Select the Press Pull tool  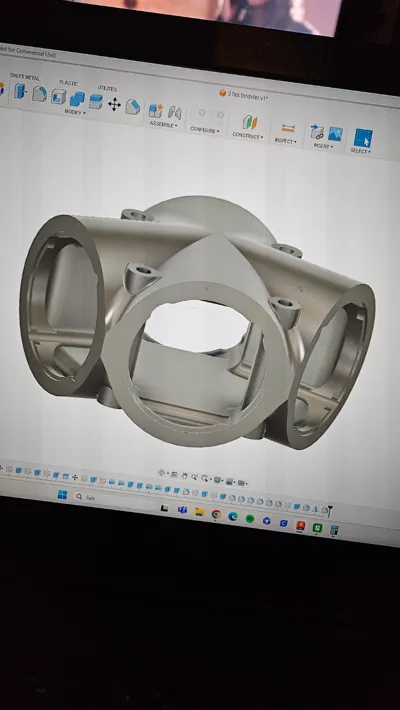[x=20, y=91]
